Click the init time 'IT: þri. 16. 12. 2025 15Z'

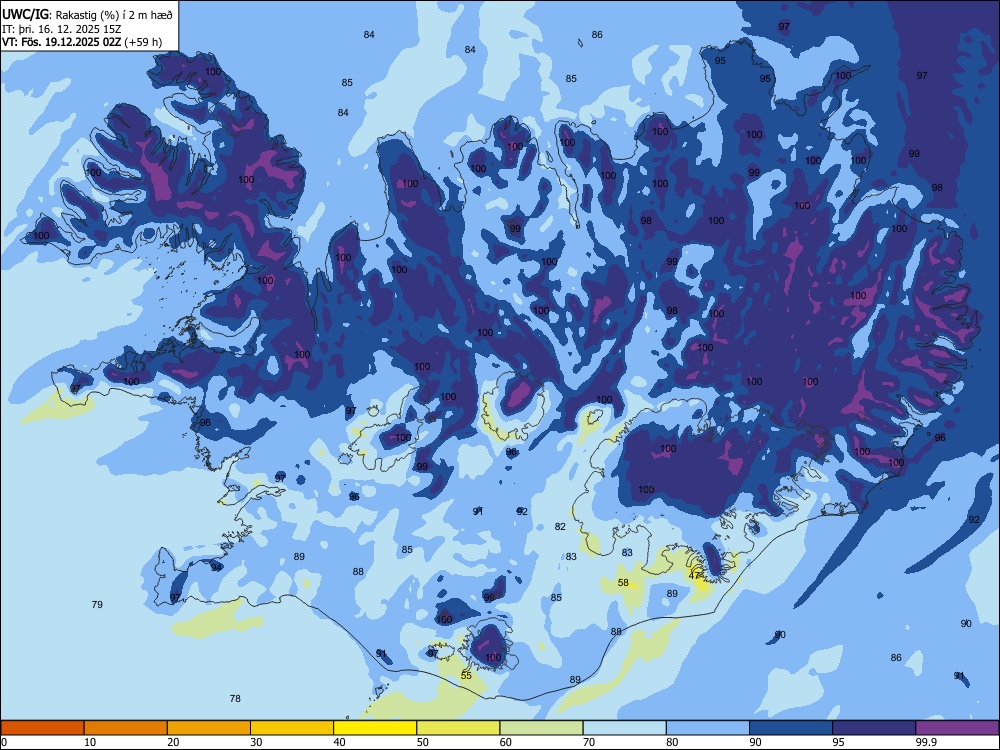(62, 29)
